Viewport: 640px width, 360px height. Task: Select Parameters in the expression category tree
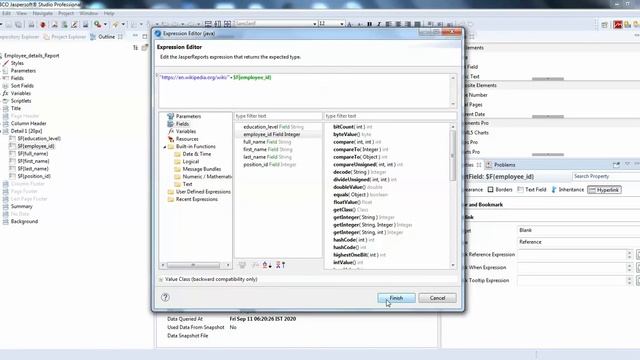click(x=188, y=116)
